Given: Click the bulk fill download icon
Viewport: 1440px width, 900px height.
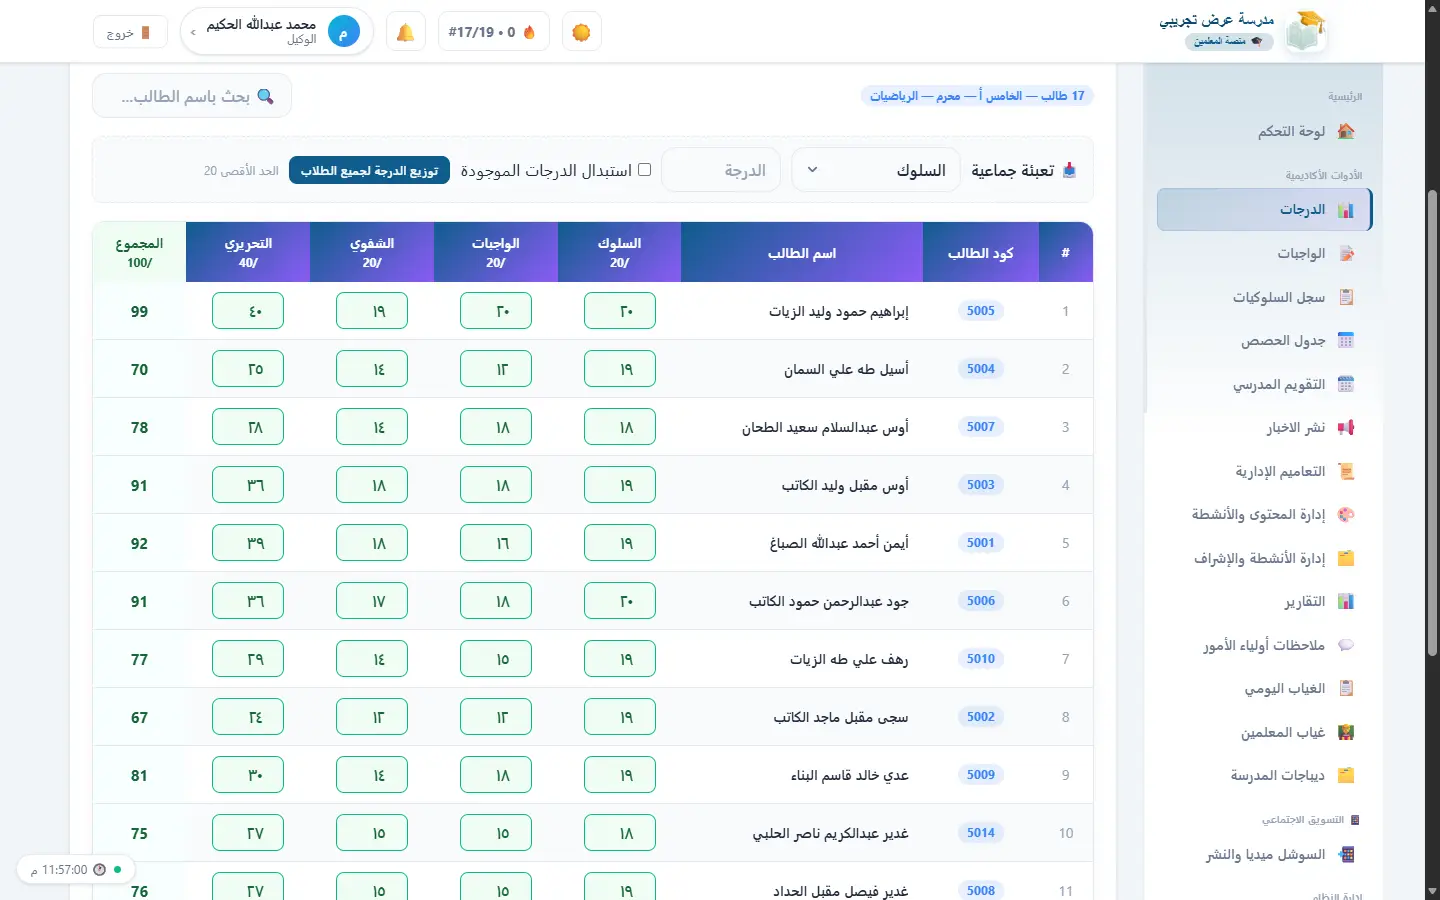Looking at the screenshot, I should point(1069,170).
